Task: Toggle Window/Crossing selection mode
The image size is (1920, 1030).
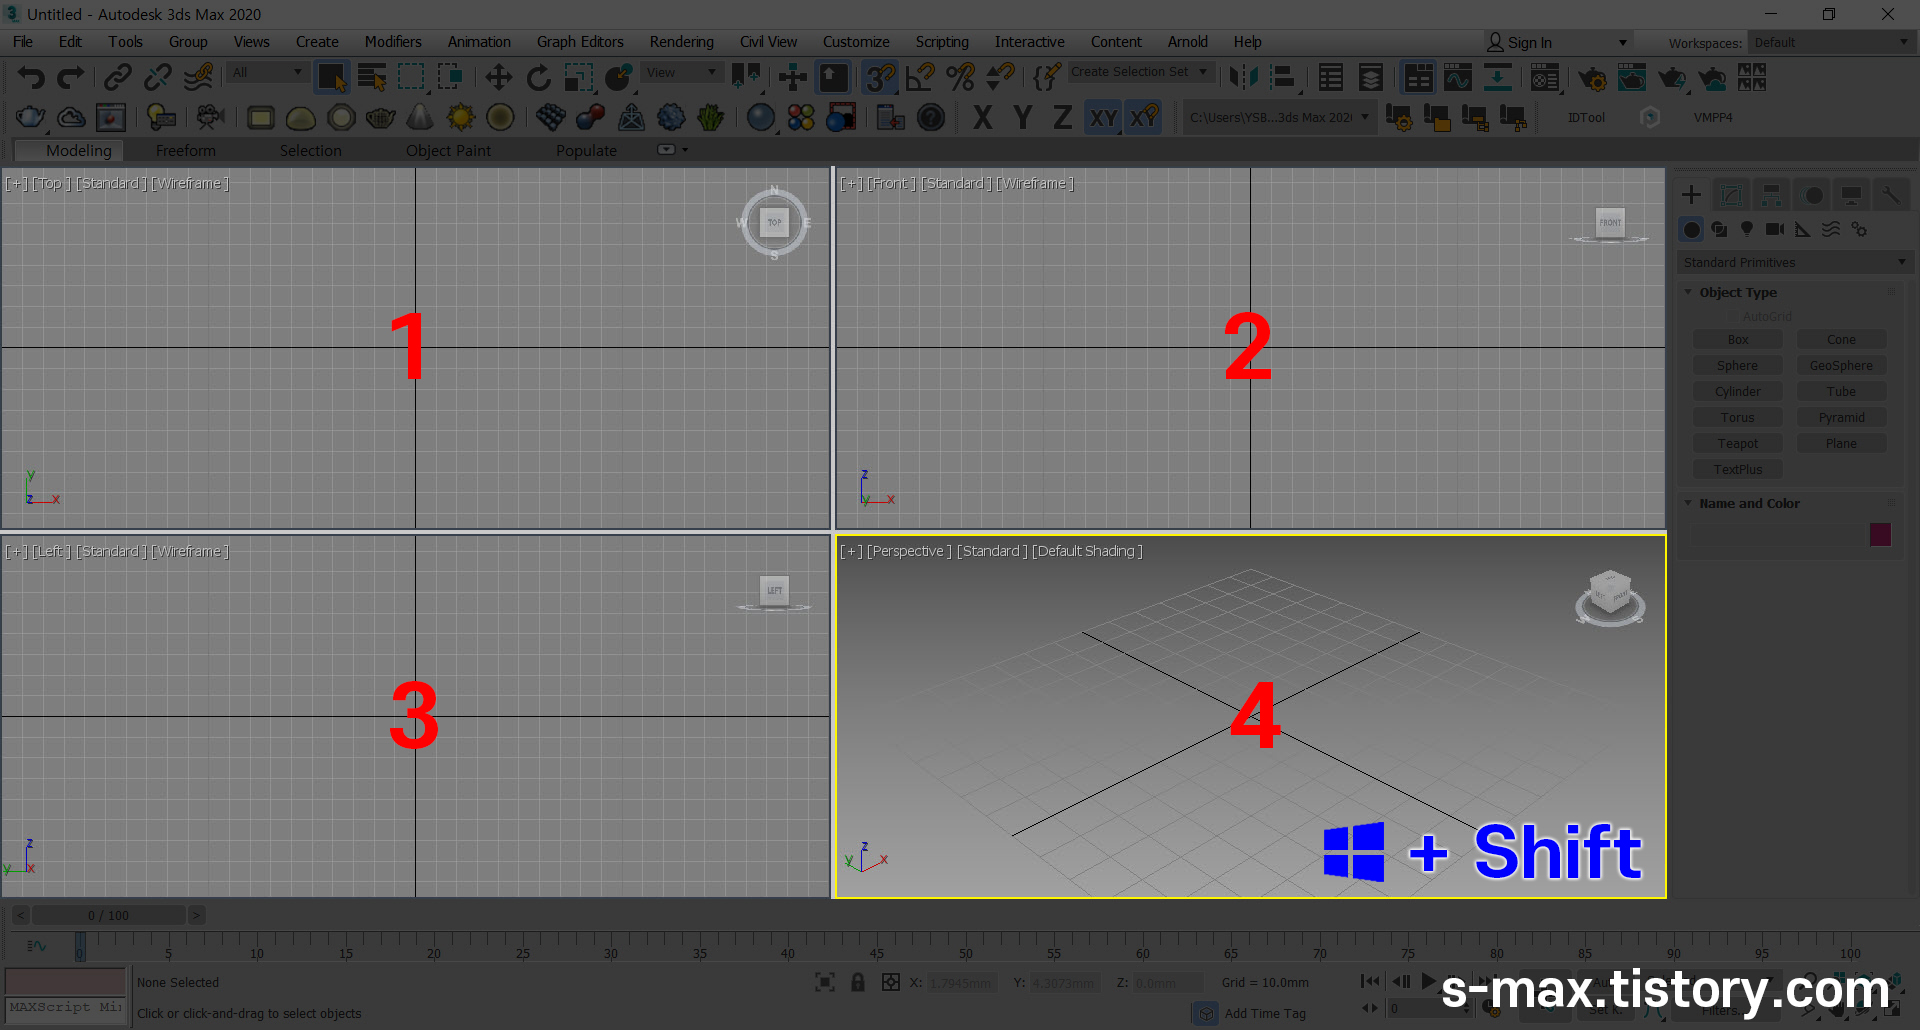Action: [x=451, y=77]
